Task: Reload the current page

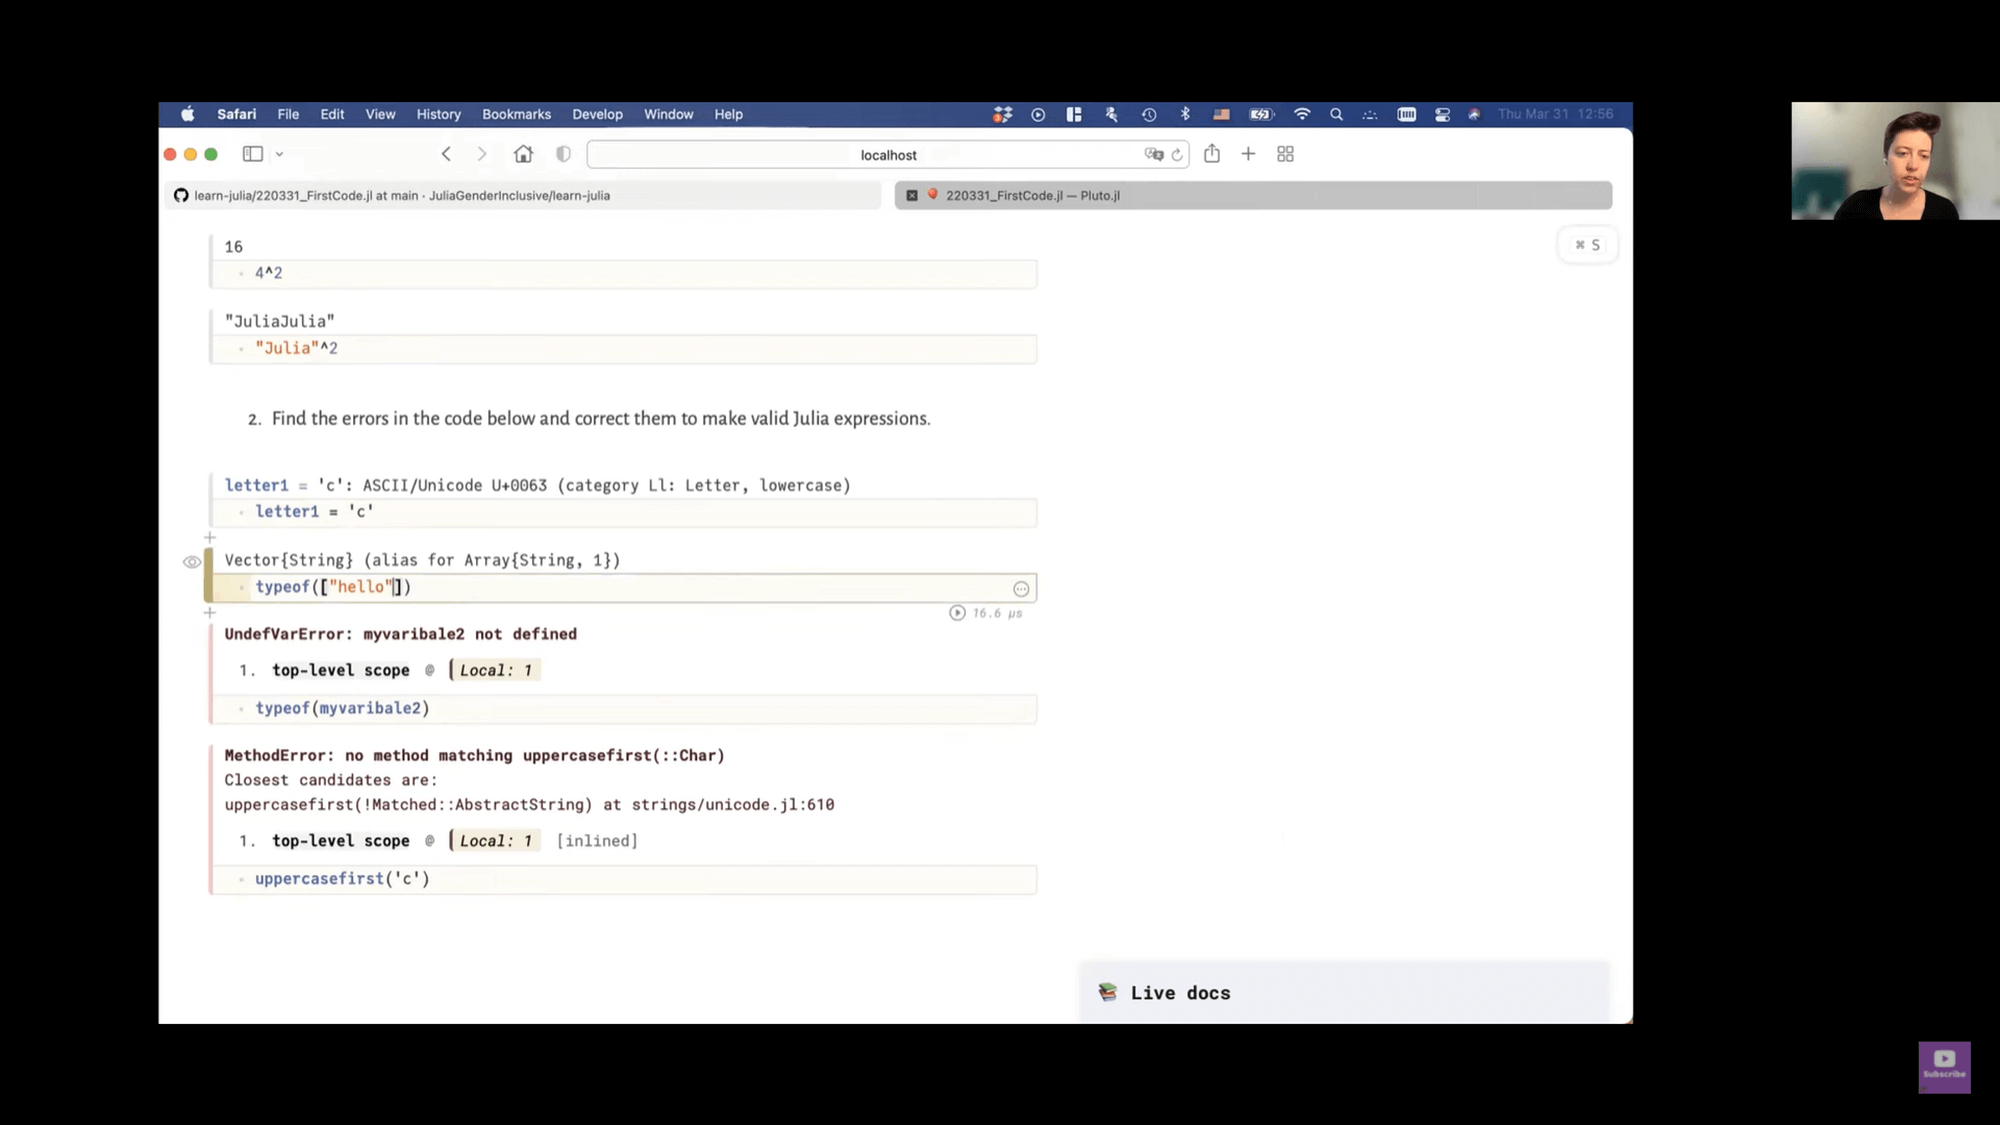Action: 1177,155
